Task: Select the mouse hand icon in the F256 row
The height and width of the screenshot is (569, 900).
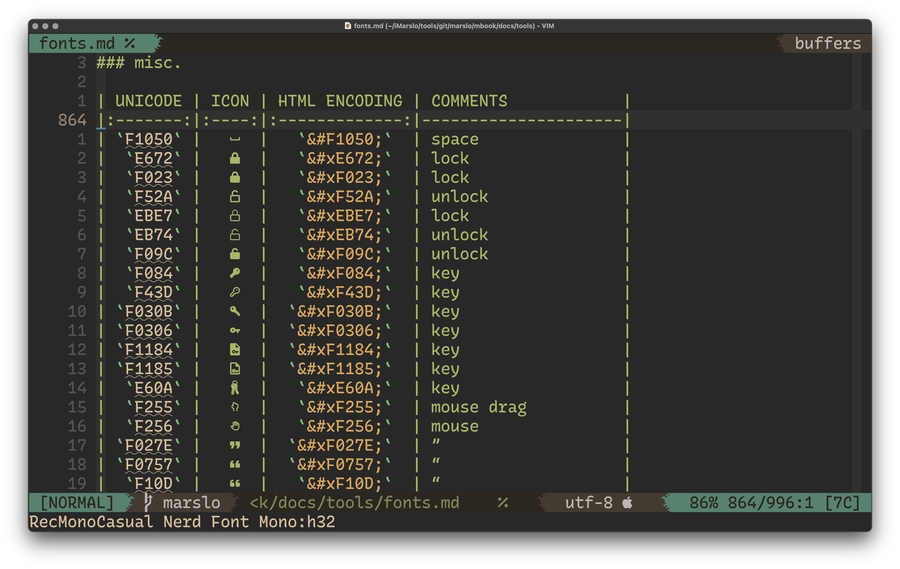Action: [x=235, y=426]
